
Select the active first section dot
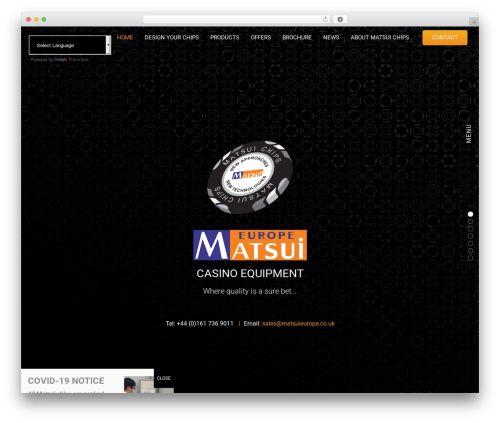point(470,214)
